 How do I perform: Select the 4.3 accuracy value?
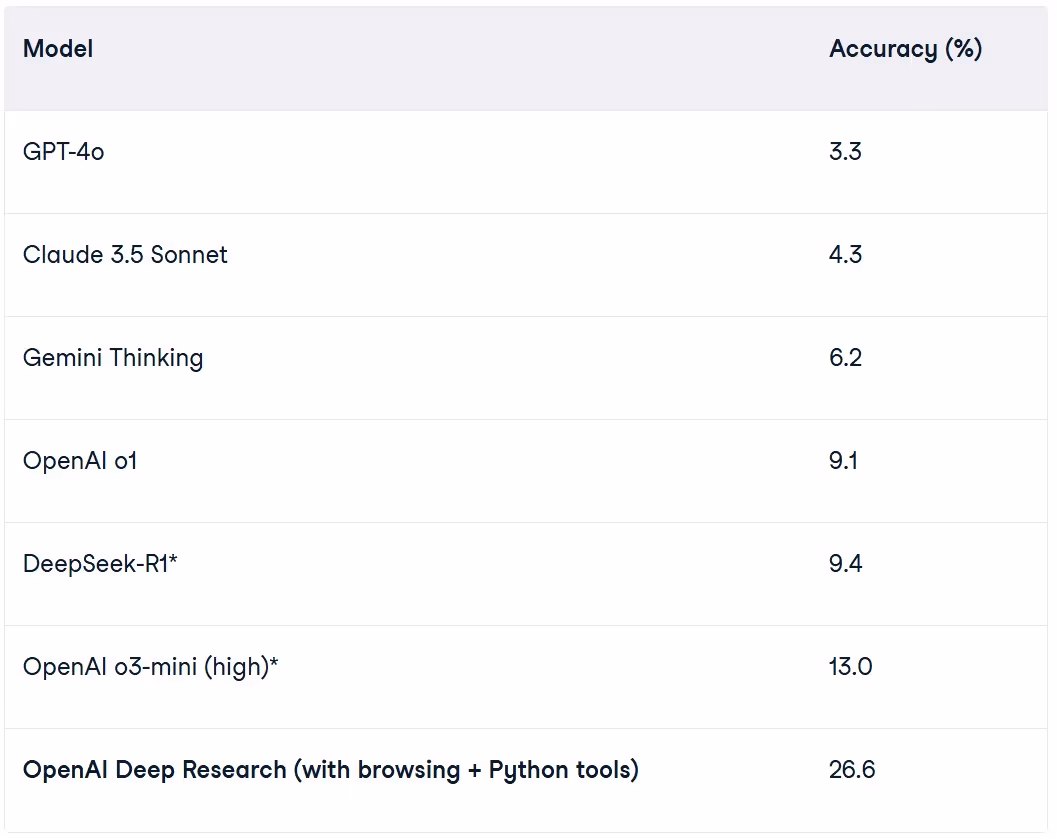click(845, 255)
